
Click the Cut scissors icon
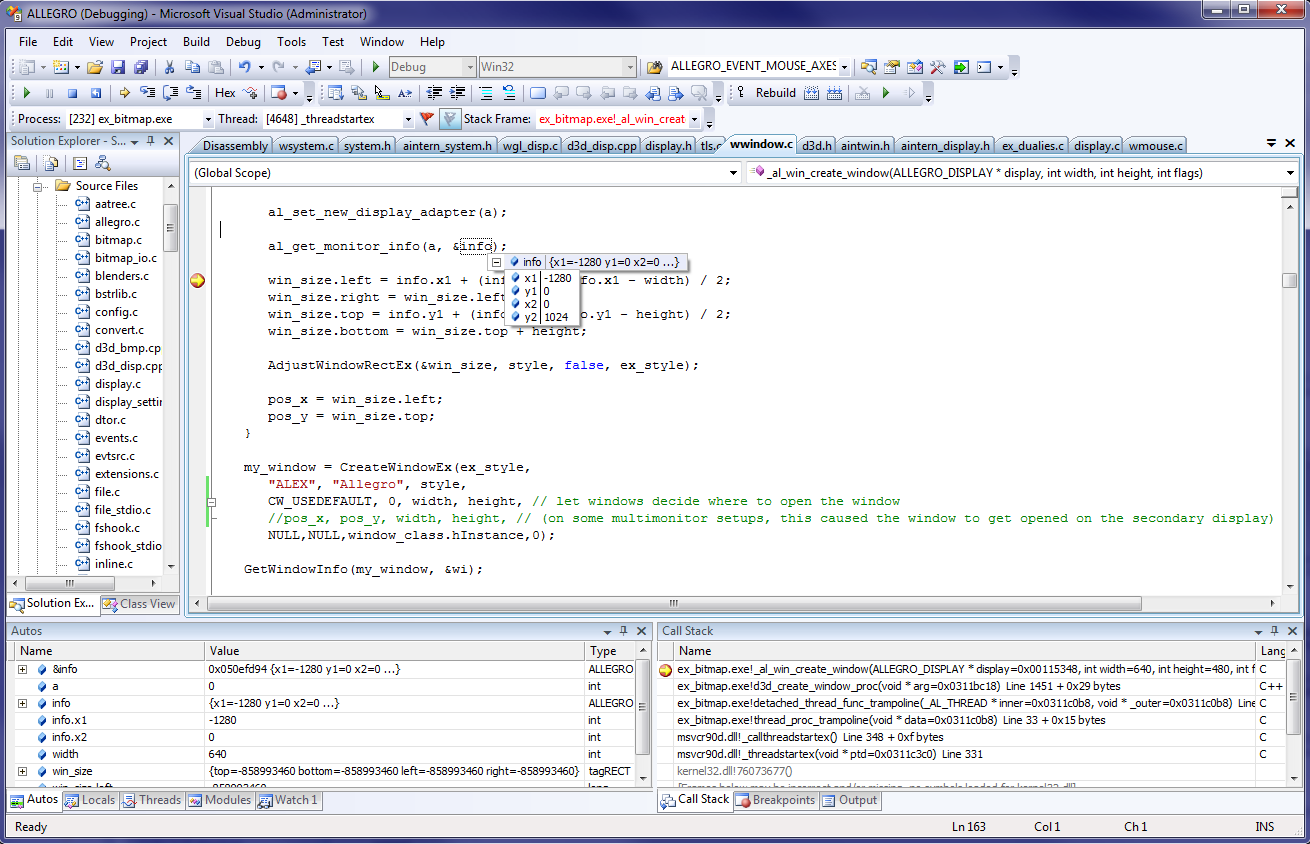pos(169,67)
